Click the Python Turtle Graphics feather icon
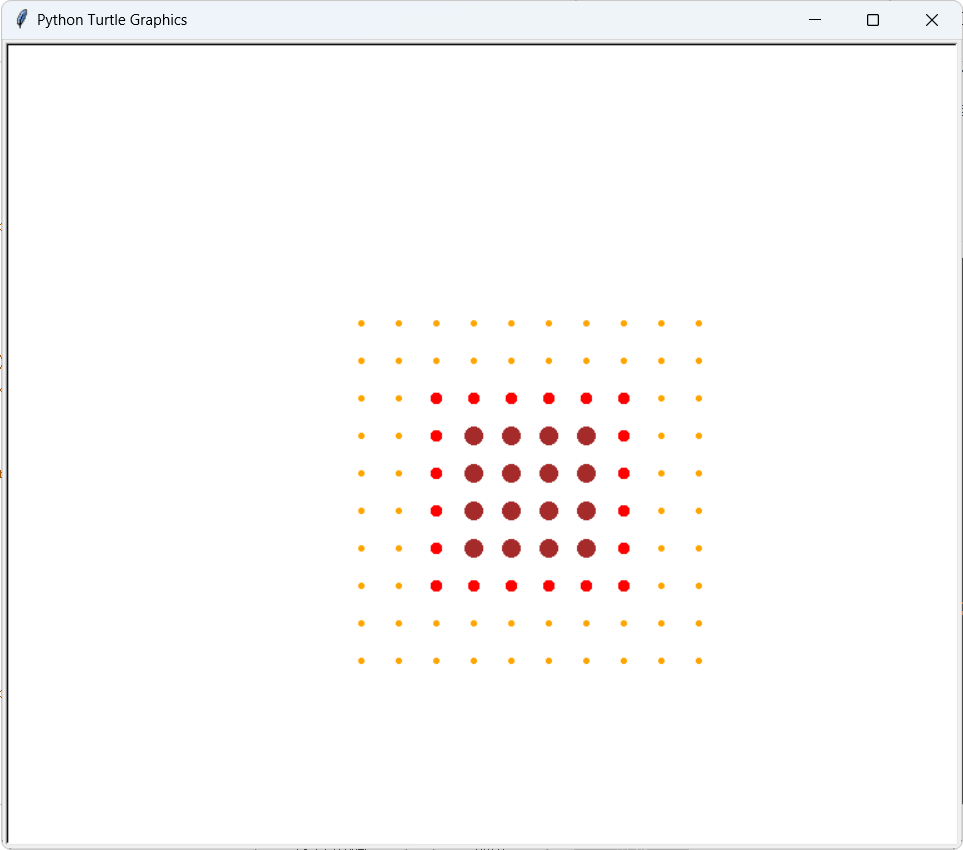The image size is (963, 850). point(21,20)
